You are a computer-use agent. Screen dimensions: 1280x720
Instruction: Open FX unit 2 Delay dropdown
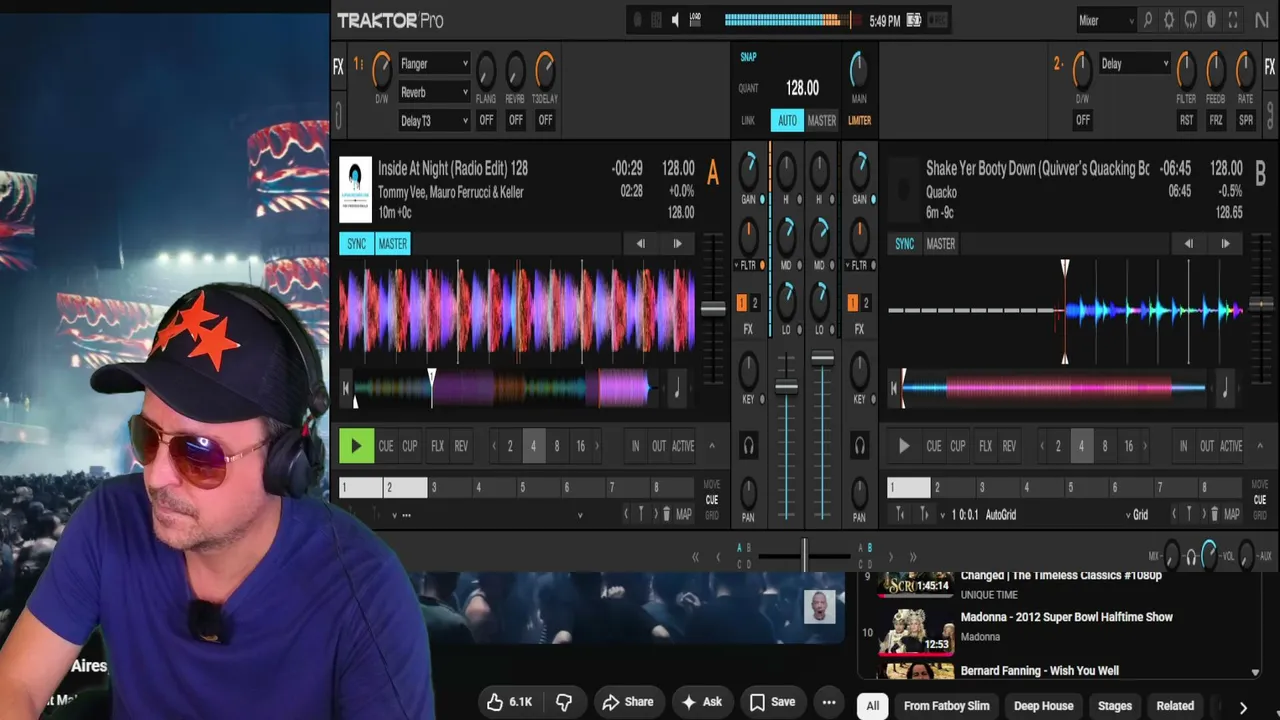point(1135,64)
